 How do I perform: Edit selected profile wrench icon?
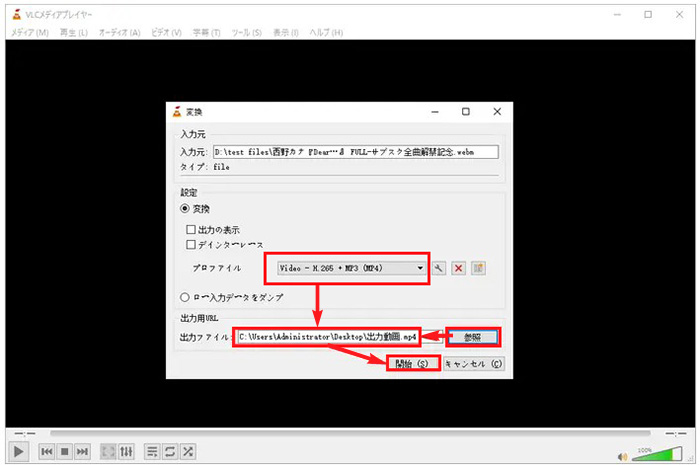click(x=439, y=268)
